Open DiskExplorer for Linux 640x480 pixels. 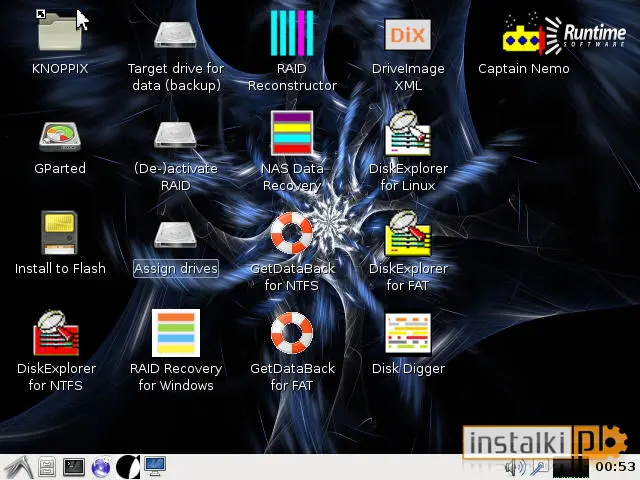tap(408, 133)
